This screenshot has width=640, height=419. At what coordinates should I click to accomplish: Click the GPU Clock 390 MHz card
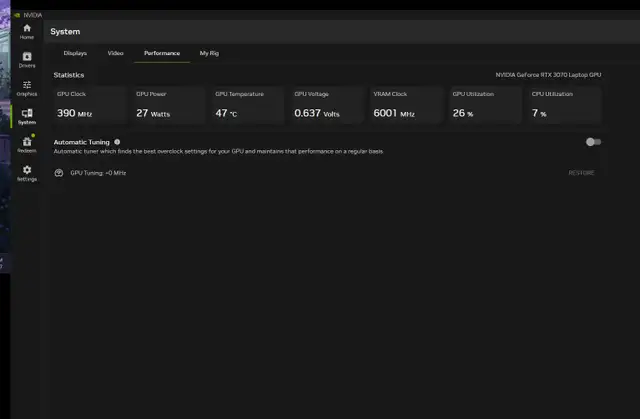pyautogui.click(x=89, y=105)
